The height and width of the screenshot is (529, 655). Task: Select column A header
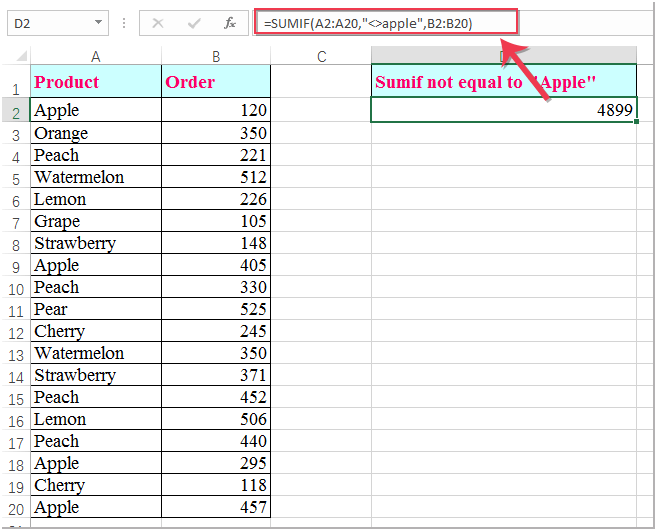click(95, 57)
